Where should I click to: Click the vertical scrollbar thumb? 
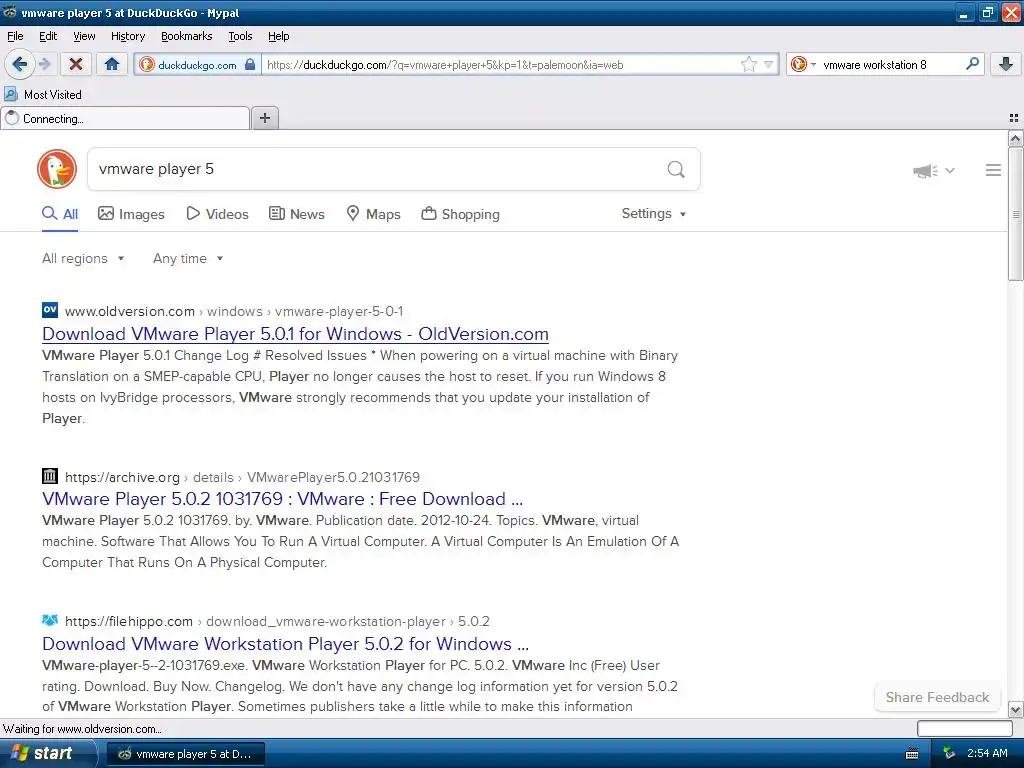[x=1015, y=214]
